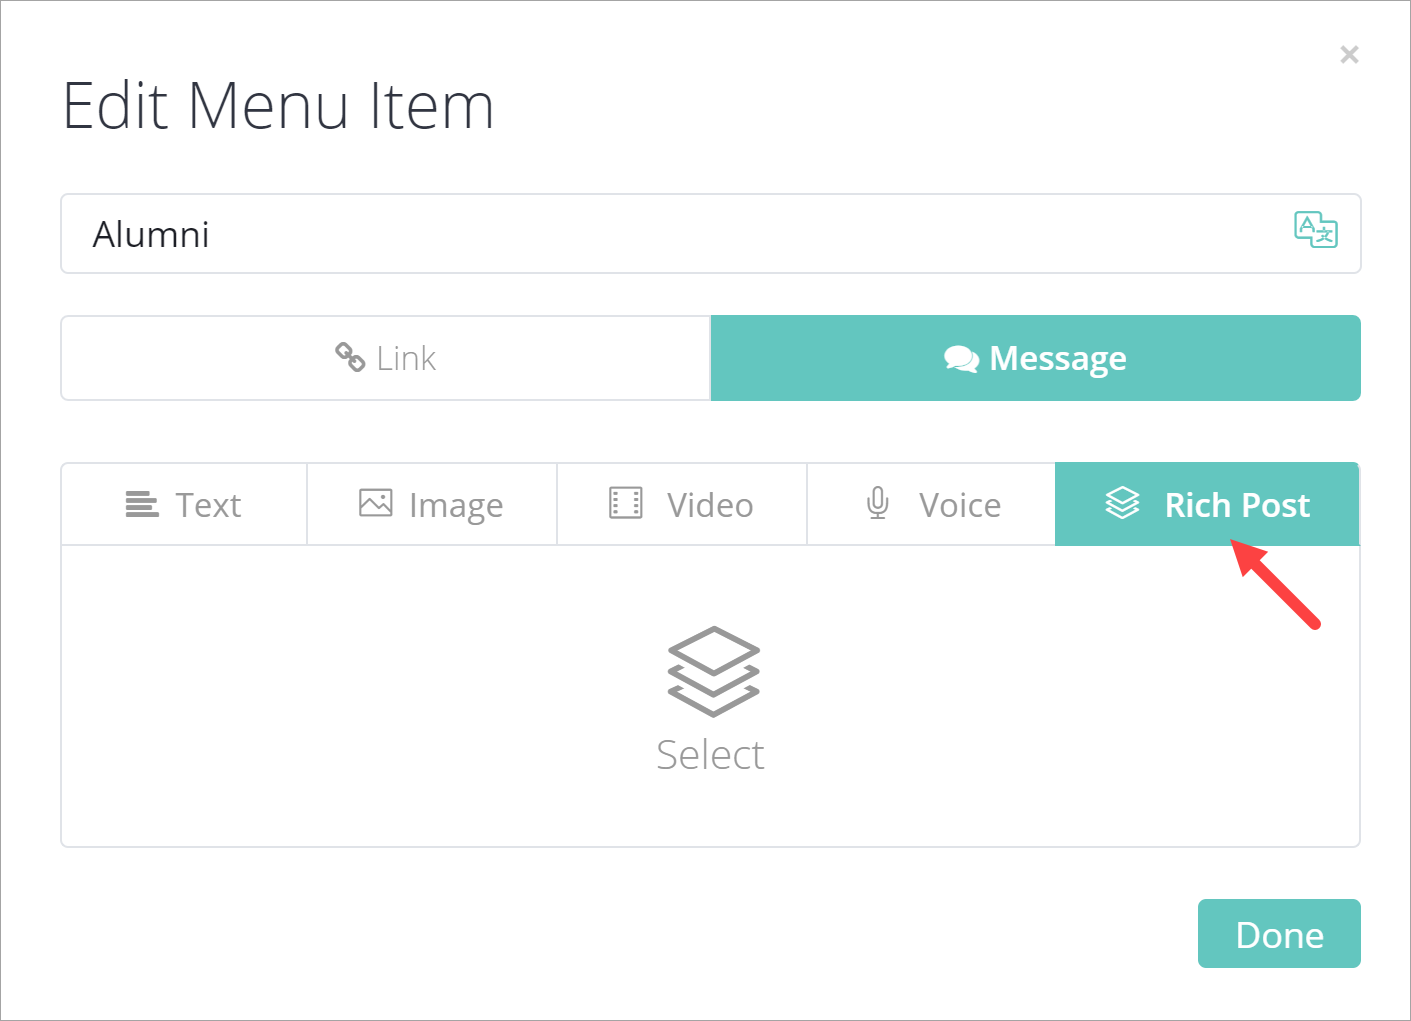The height and width of the screenshot is (1021, 1411).
Task: Click the Select label to choose a post
Action: (x=710, y=755)
